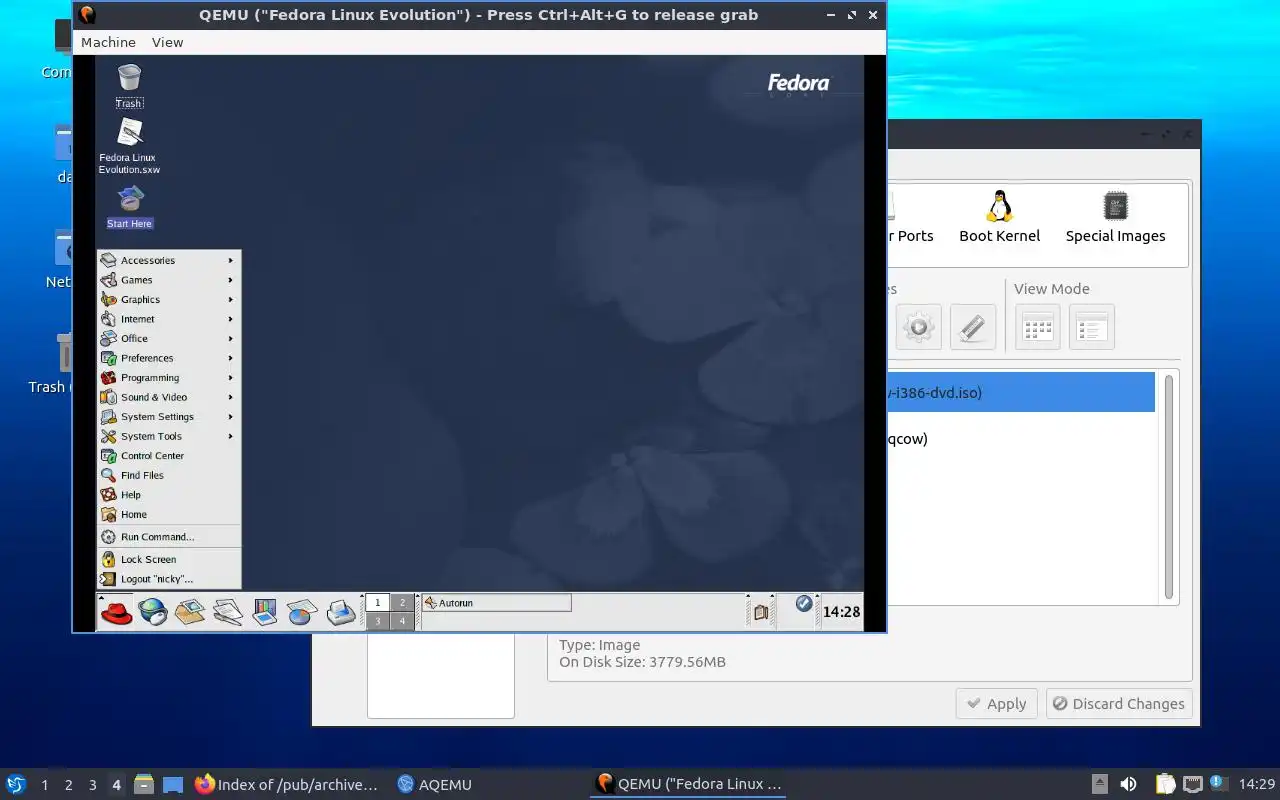1280x800 pixels.
Task: Open Help from the Fedora menu
Action: point(168,495)
